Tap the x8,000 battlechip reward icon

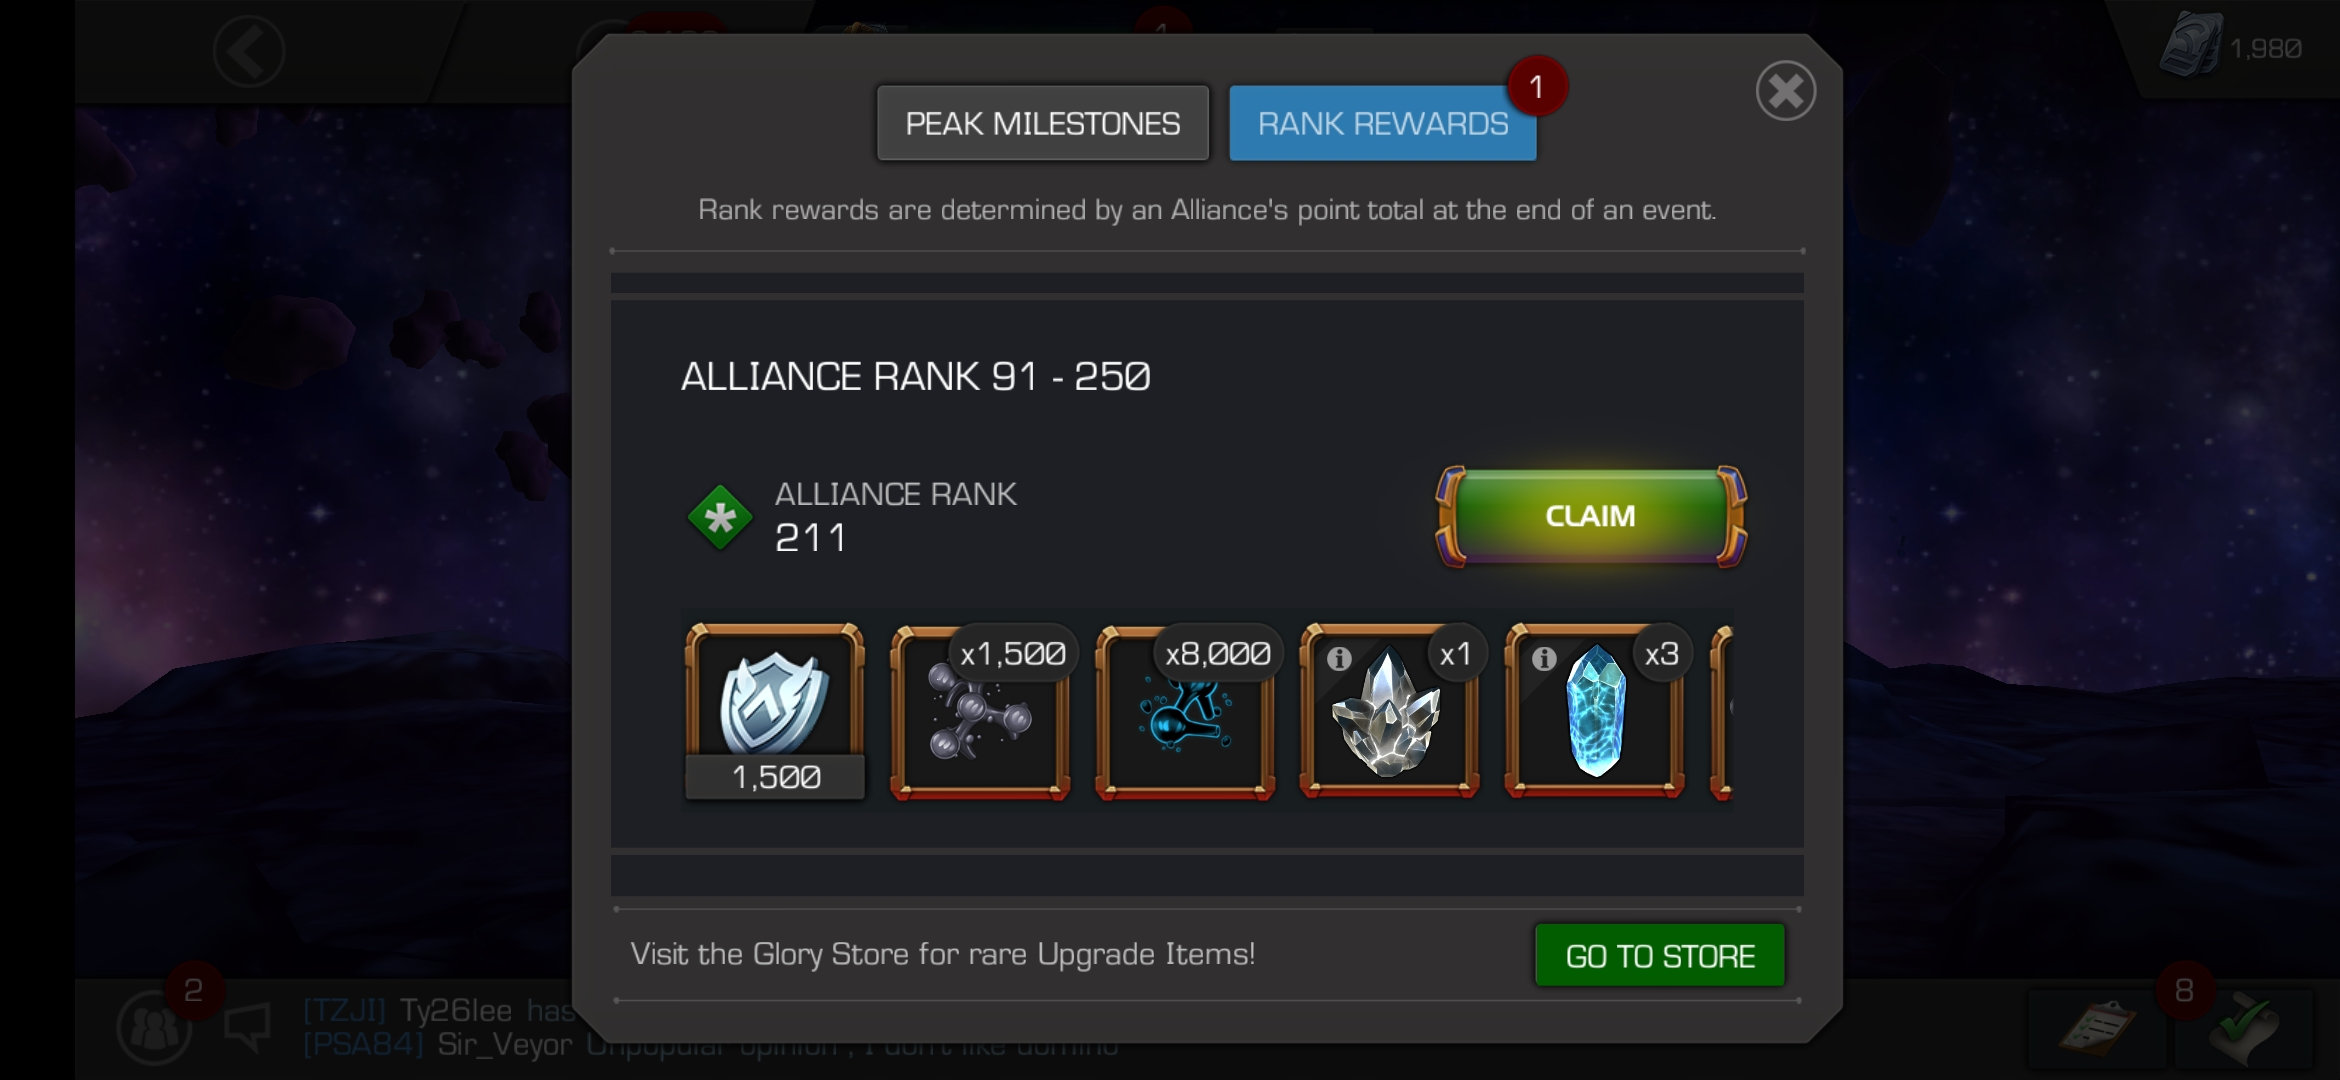pyautogui.click(x=1185, y=712)
